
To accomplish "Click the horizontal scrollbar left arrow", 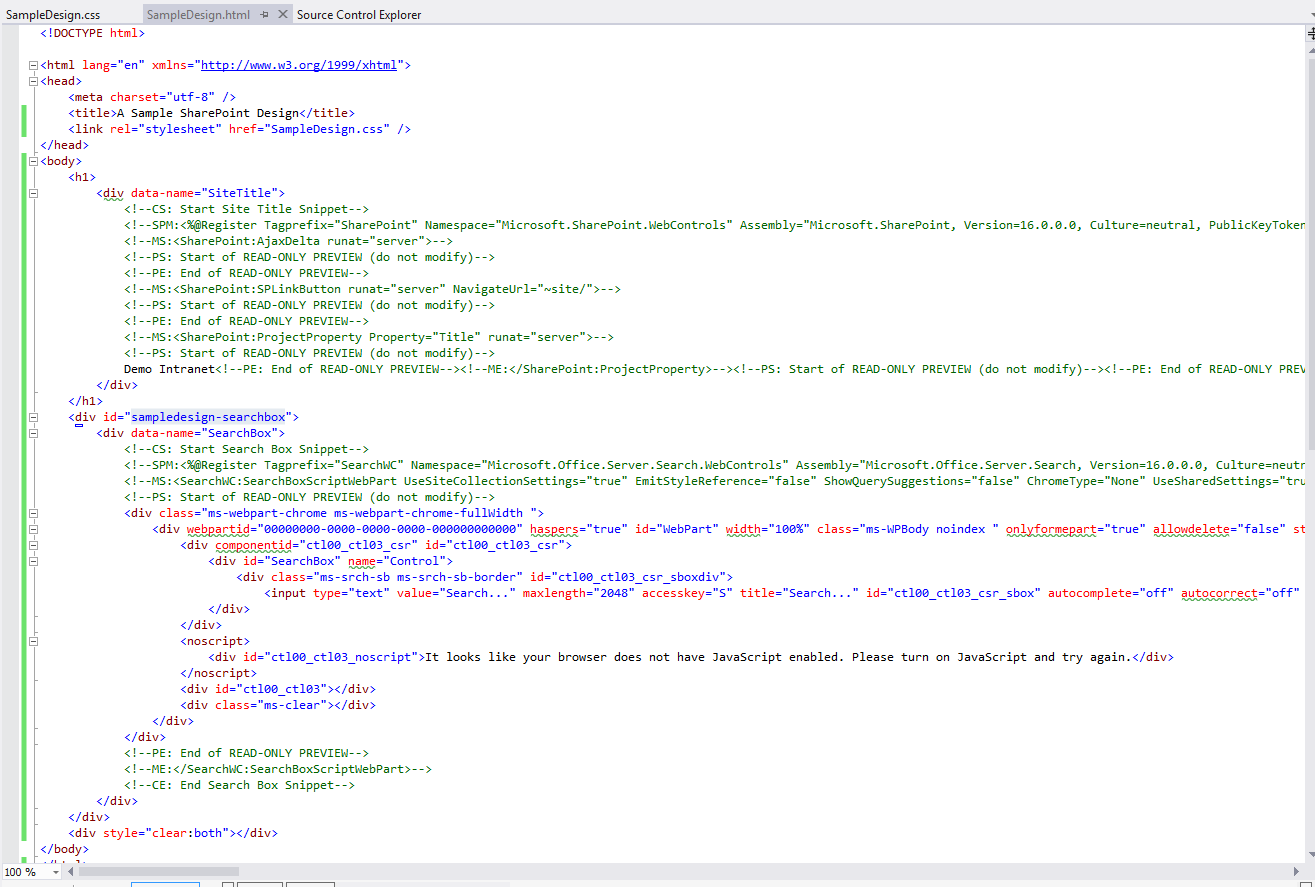I will point(68,871).
